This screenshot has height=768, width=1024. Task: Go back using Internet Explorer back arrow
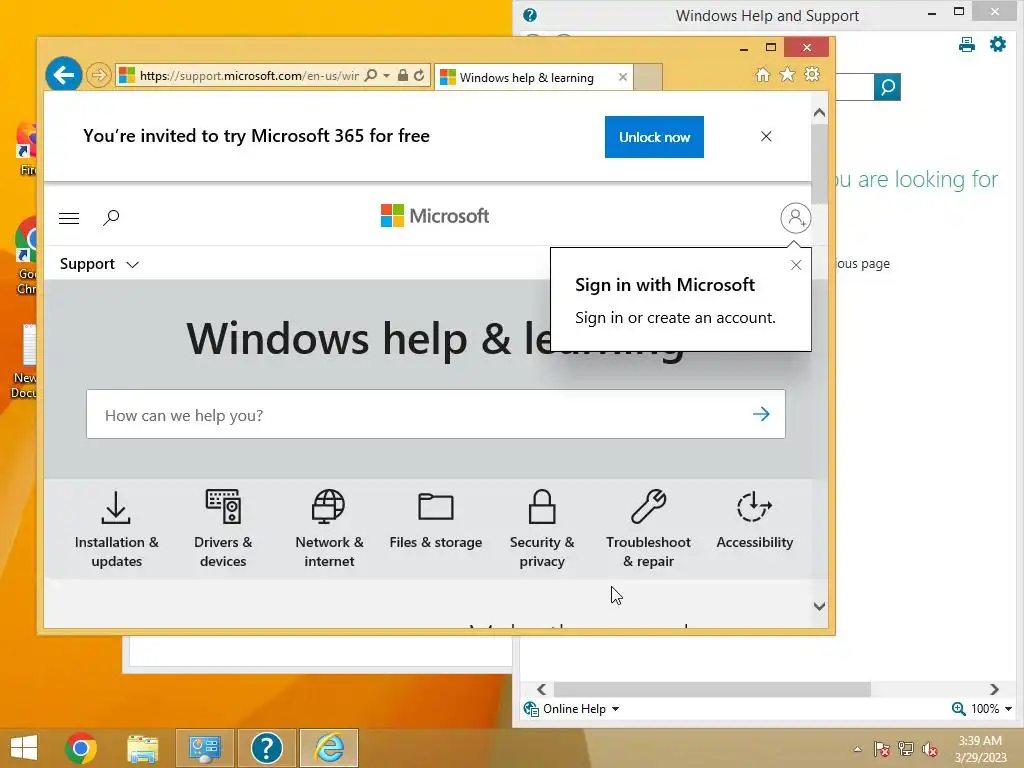tap(64, 75)
